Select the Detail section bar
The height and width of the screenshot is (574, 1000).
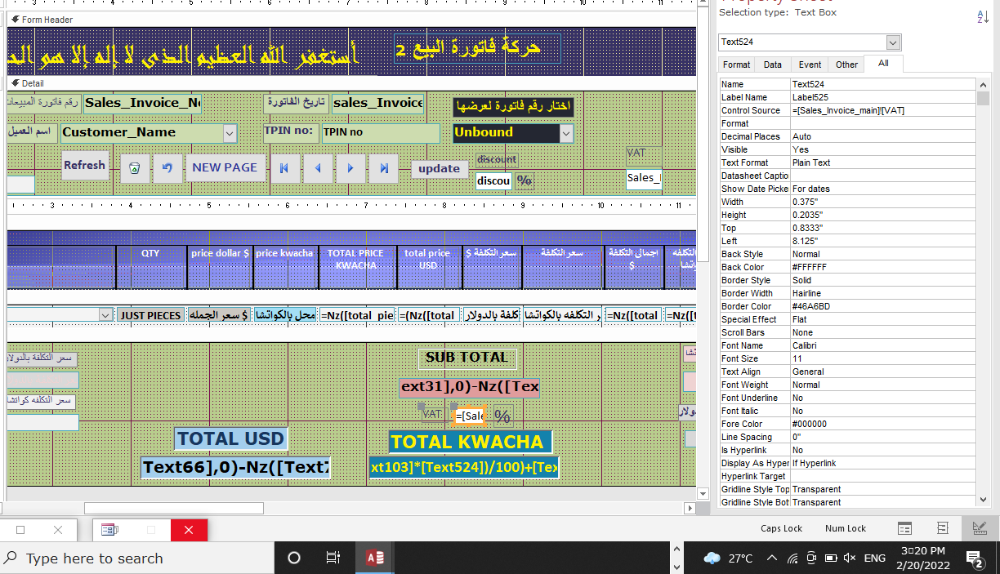click(x=351, y=84)
